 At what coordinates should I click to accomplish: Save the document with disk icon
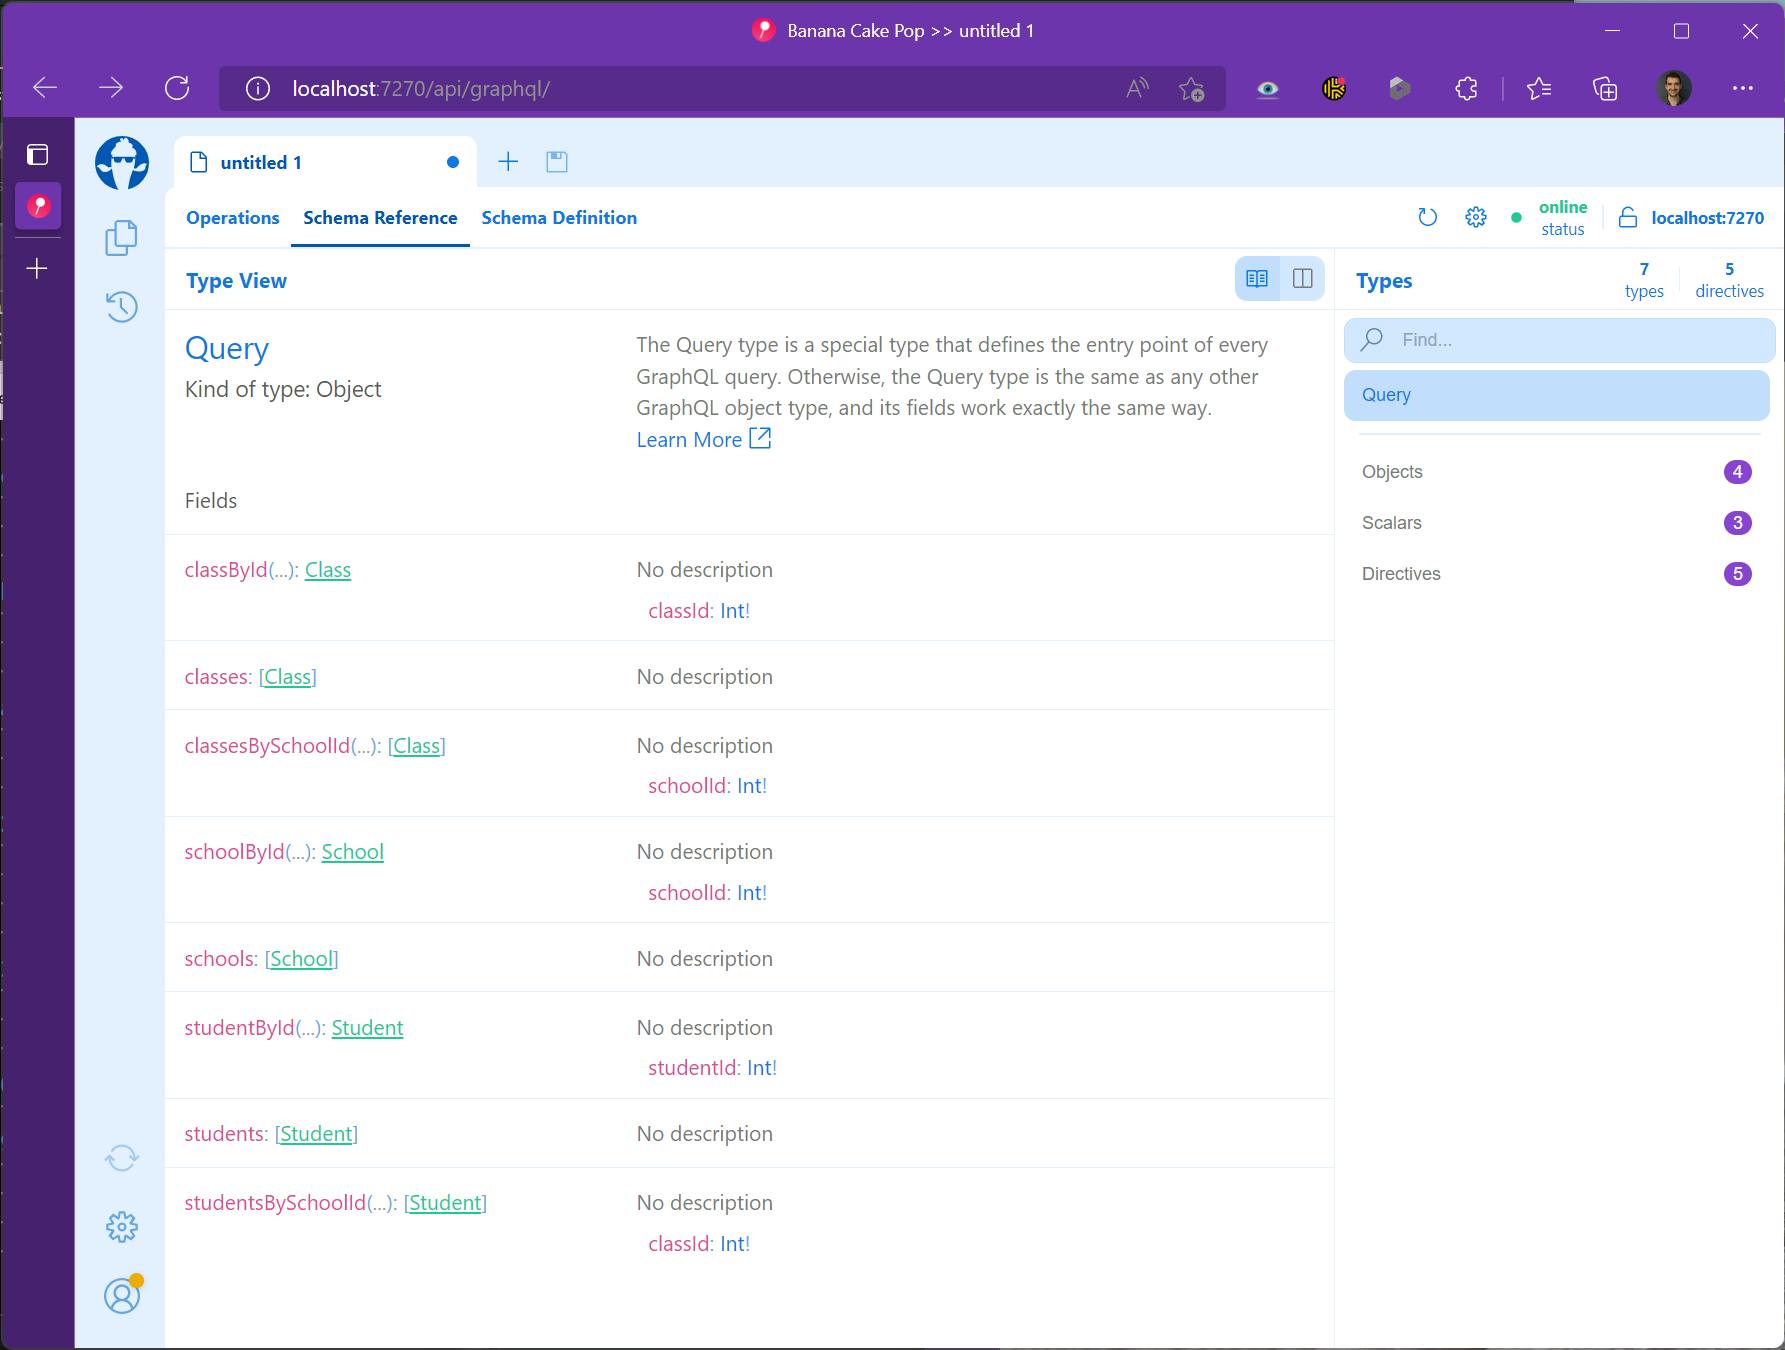tap(557, 161)
